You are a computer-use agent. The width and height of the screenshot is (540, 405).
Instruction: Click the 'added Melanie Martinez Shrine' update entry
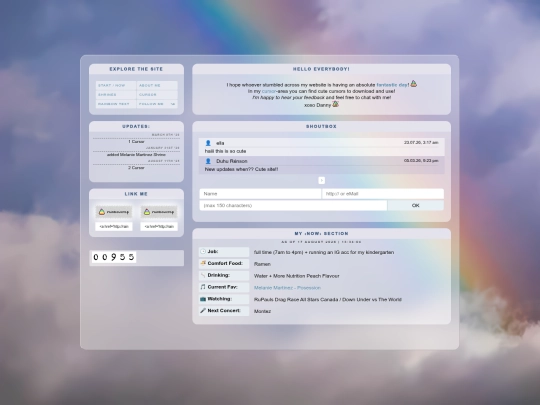pos(136,155)
